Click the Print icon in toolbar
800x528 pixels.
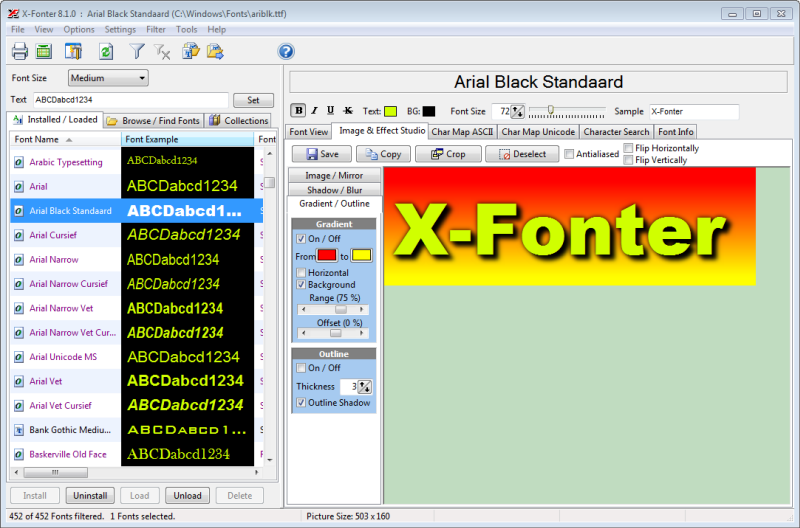click(20, 52)
